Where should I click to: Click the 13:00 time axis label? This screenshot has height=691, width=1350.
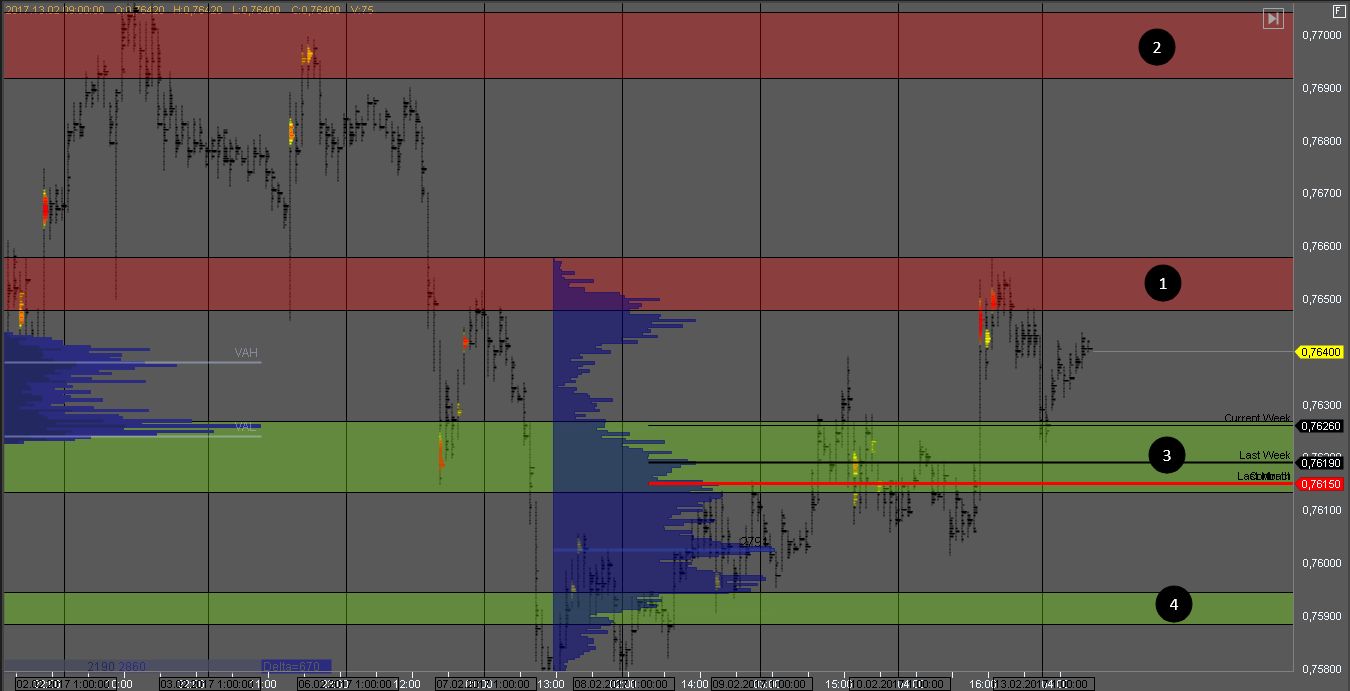(x=551, y=684)
